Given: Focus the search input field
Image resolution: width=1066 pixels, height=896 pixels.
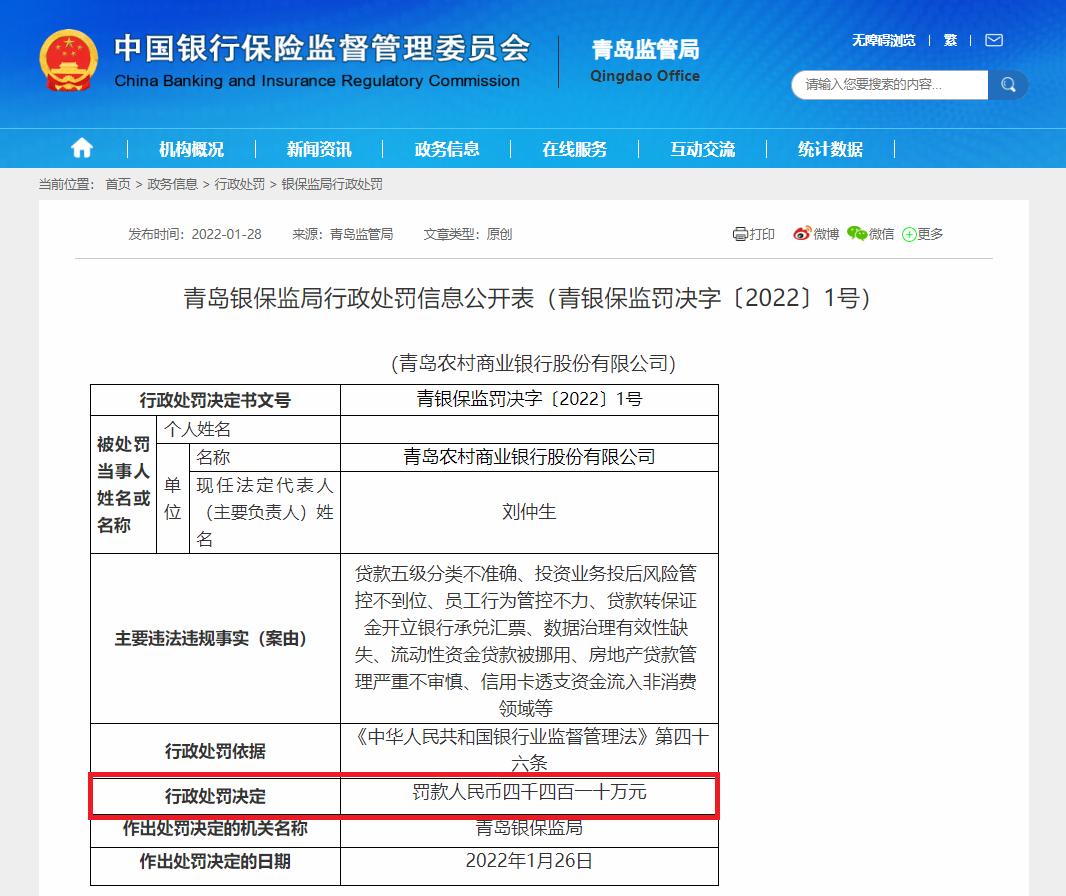Looking at the screenshot, I should pos(890,85).
